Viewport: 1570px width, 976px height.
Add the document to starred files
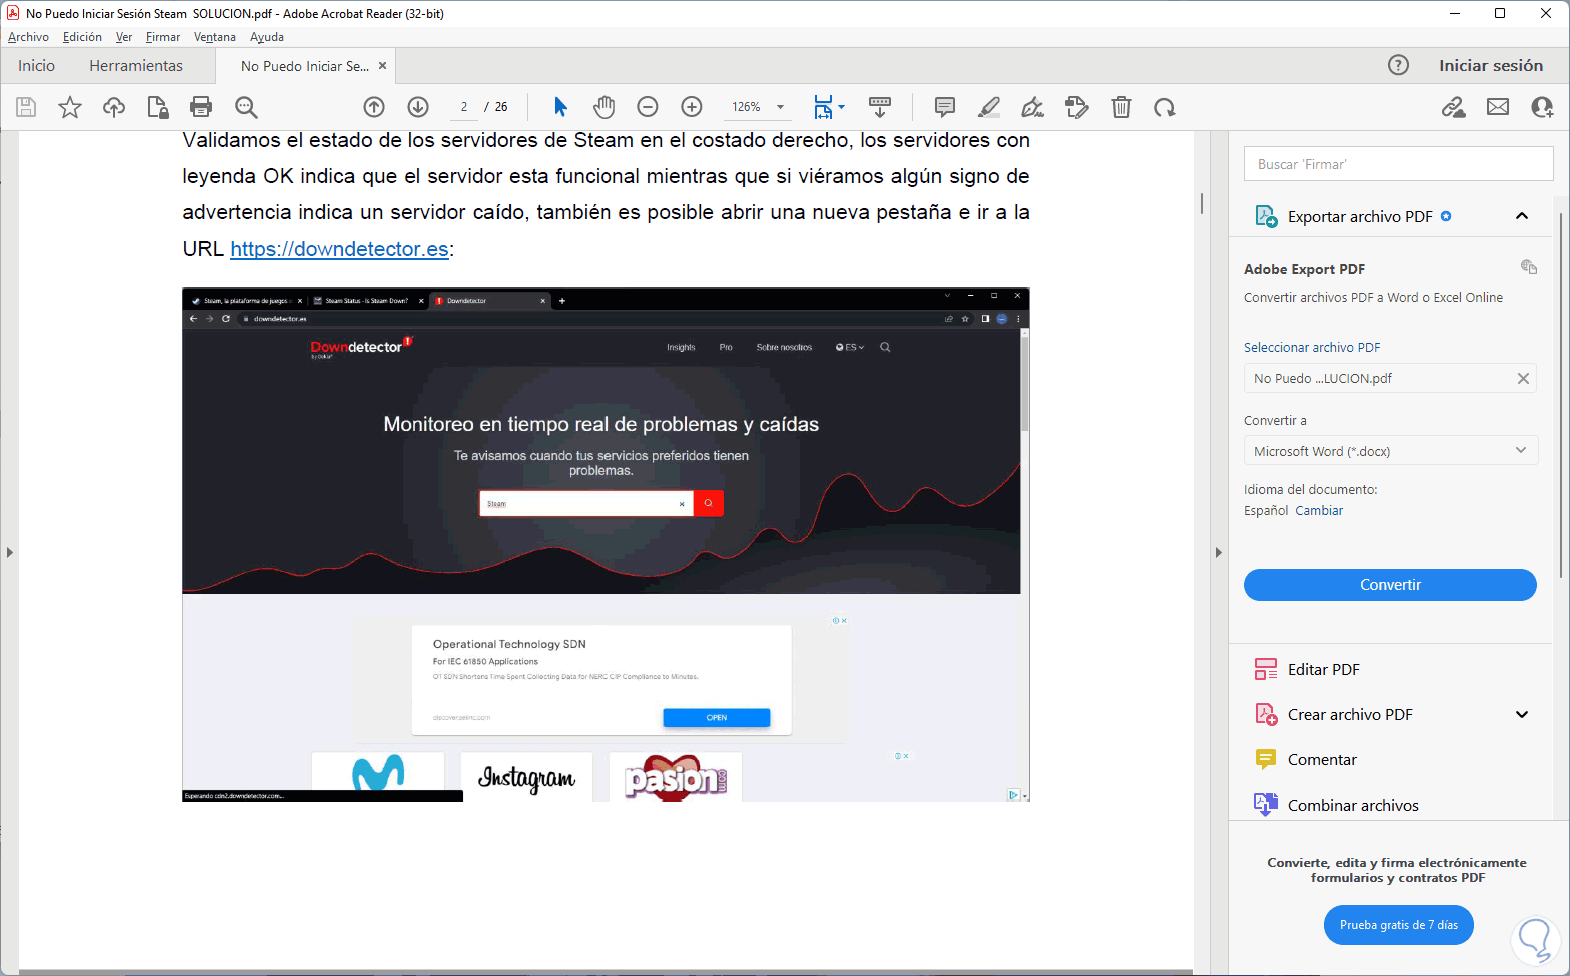(x=70, y=107)
